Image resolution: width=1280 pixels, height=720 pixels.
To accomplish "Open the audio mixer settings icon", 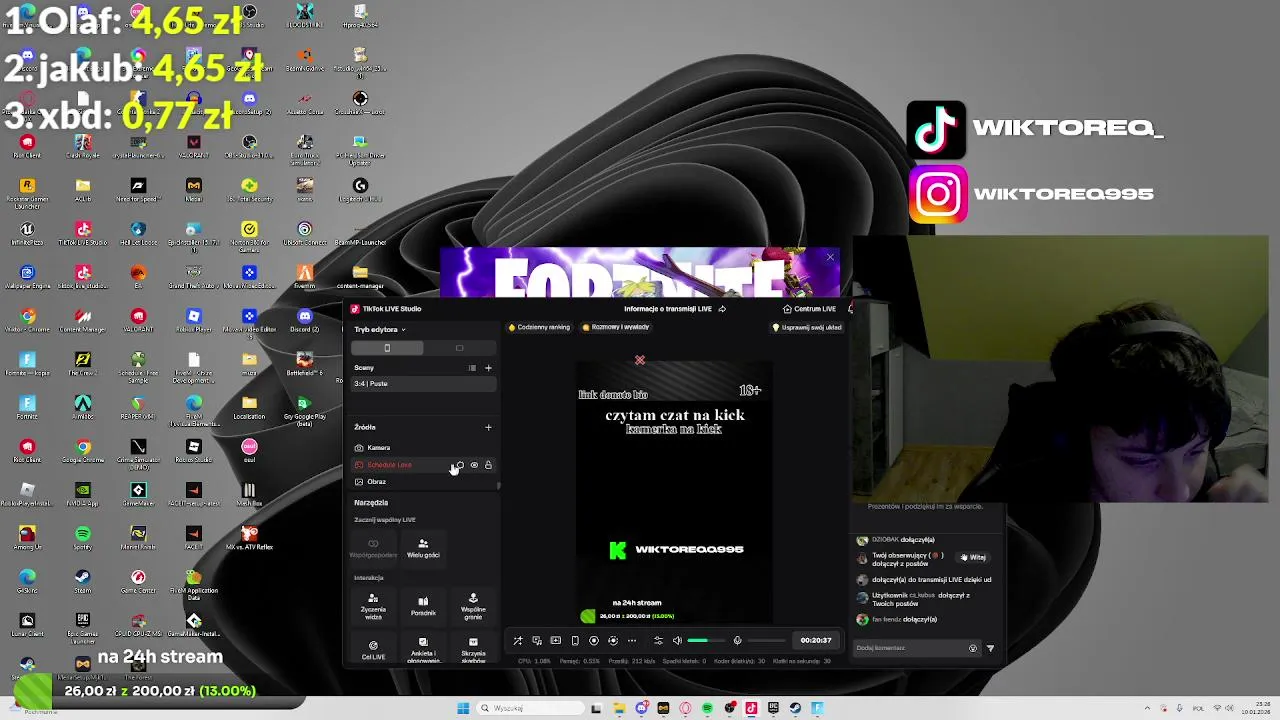I will 658,641.
